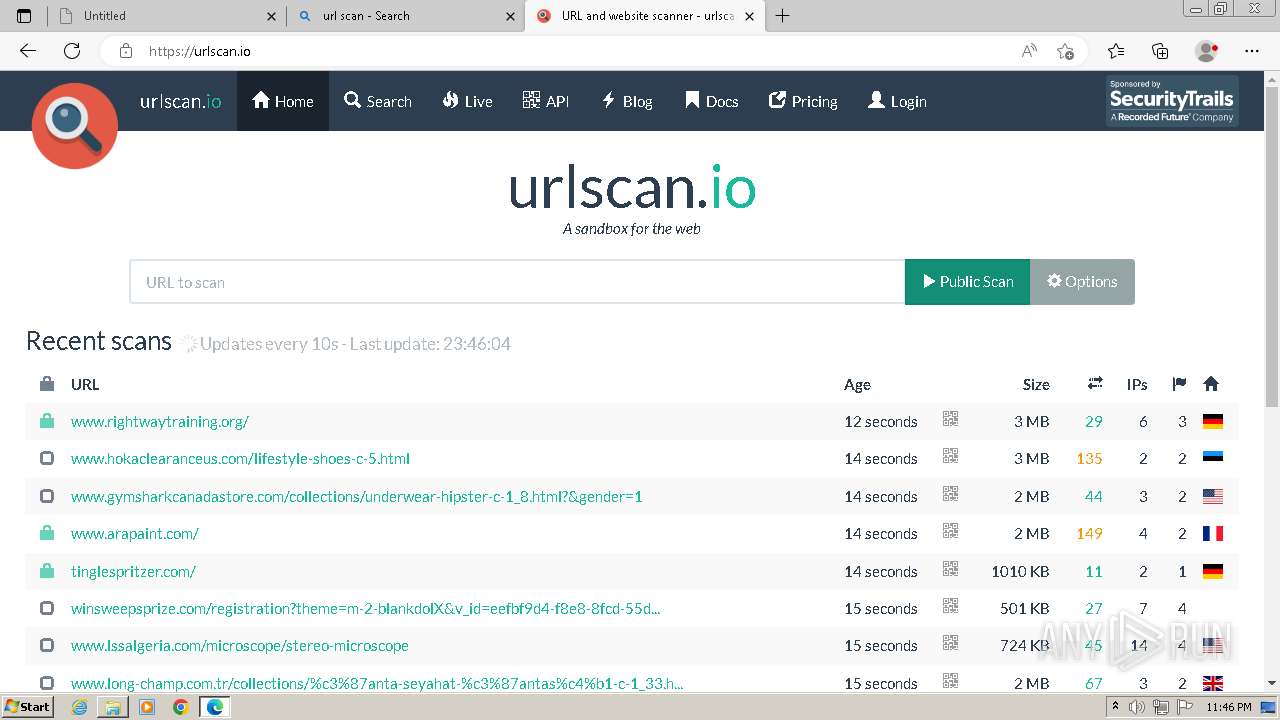Click the Estonian flag in hokaclearanceus row
The width and height of the screenshot is (1280, 720).
[1213, 458]
